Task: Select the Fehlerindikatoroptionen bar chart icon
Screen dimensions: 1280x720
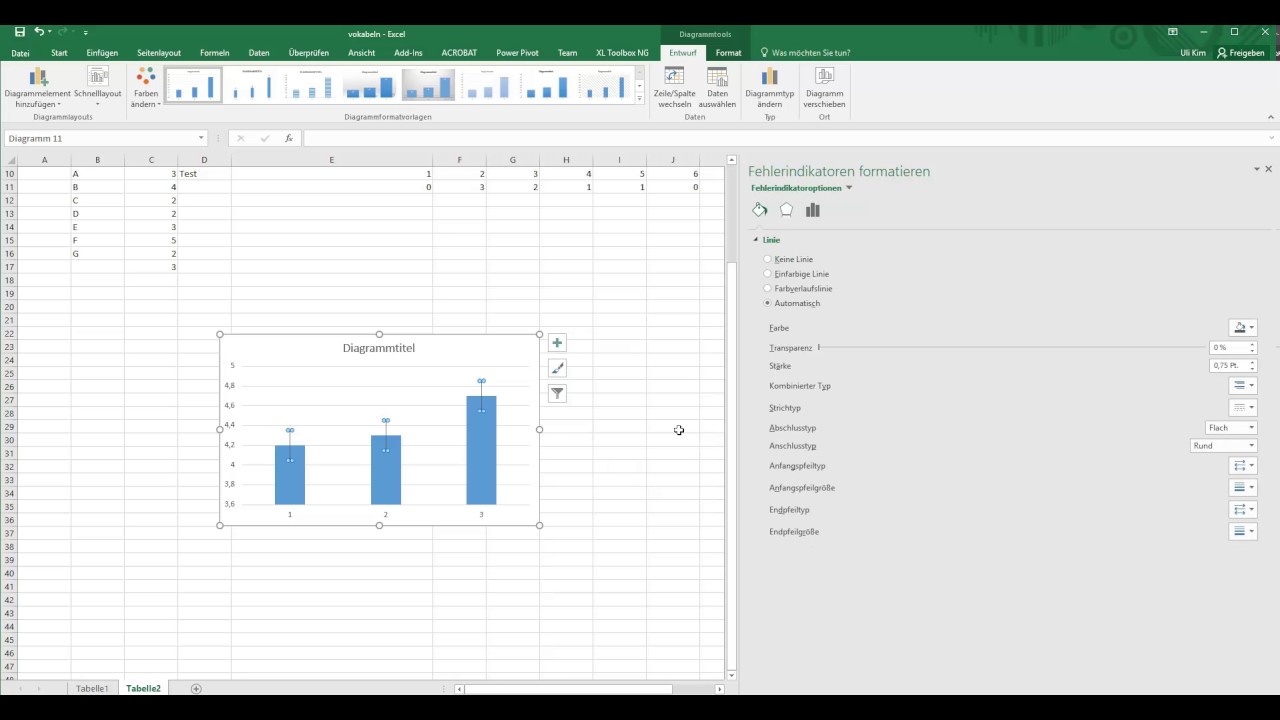Action: (812, 210)
